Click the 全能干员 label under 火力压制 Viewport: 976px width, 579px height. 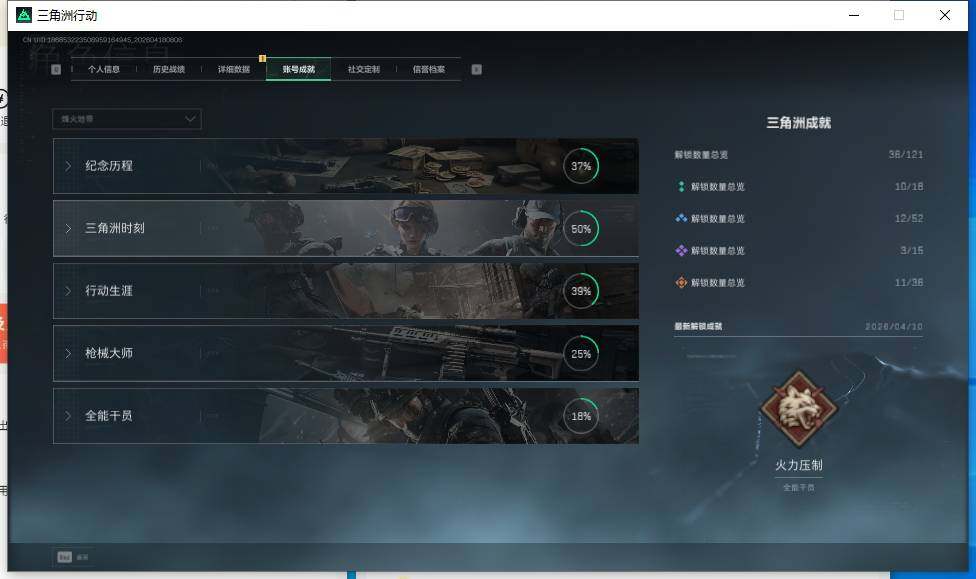tap(799, 487)
